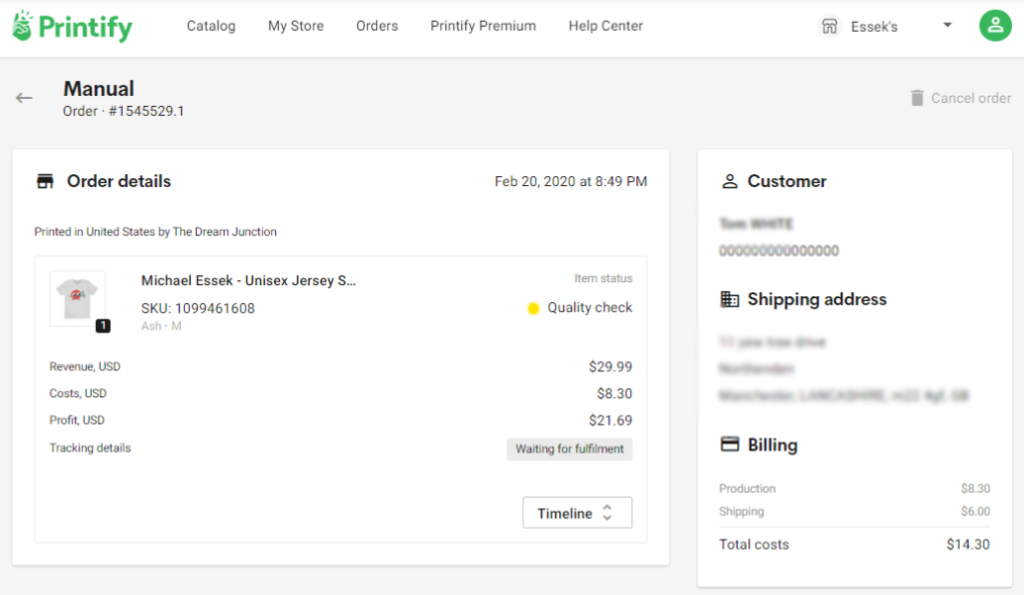
Task: Click the trash icon beside Cancel order
Action: point(916,97)
